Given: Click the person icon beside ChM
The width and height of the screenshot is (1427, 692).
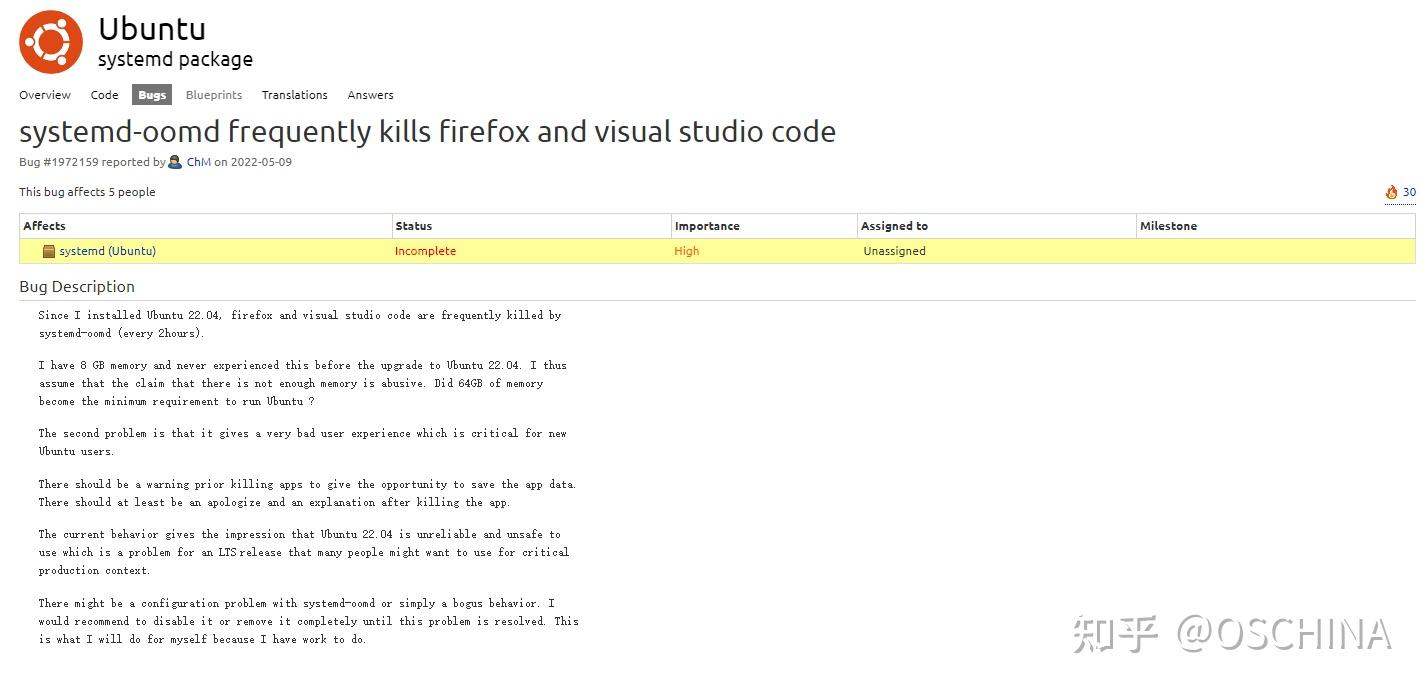Looking at the screenshot, I should 175,162.
